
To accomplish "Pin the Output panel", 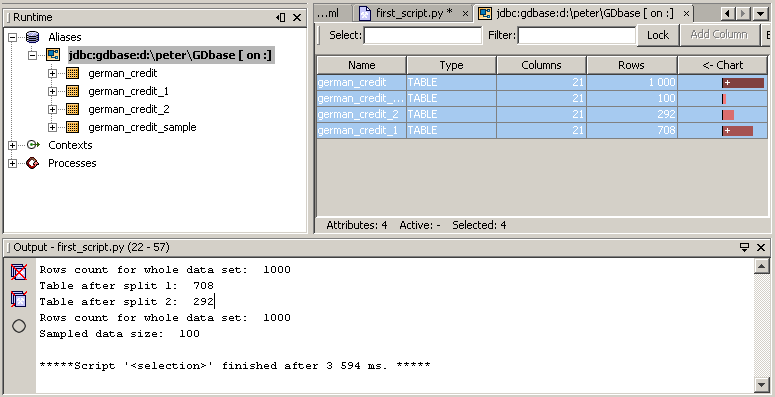I will (744, 247).
